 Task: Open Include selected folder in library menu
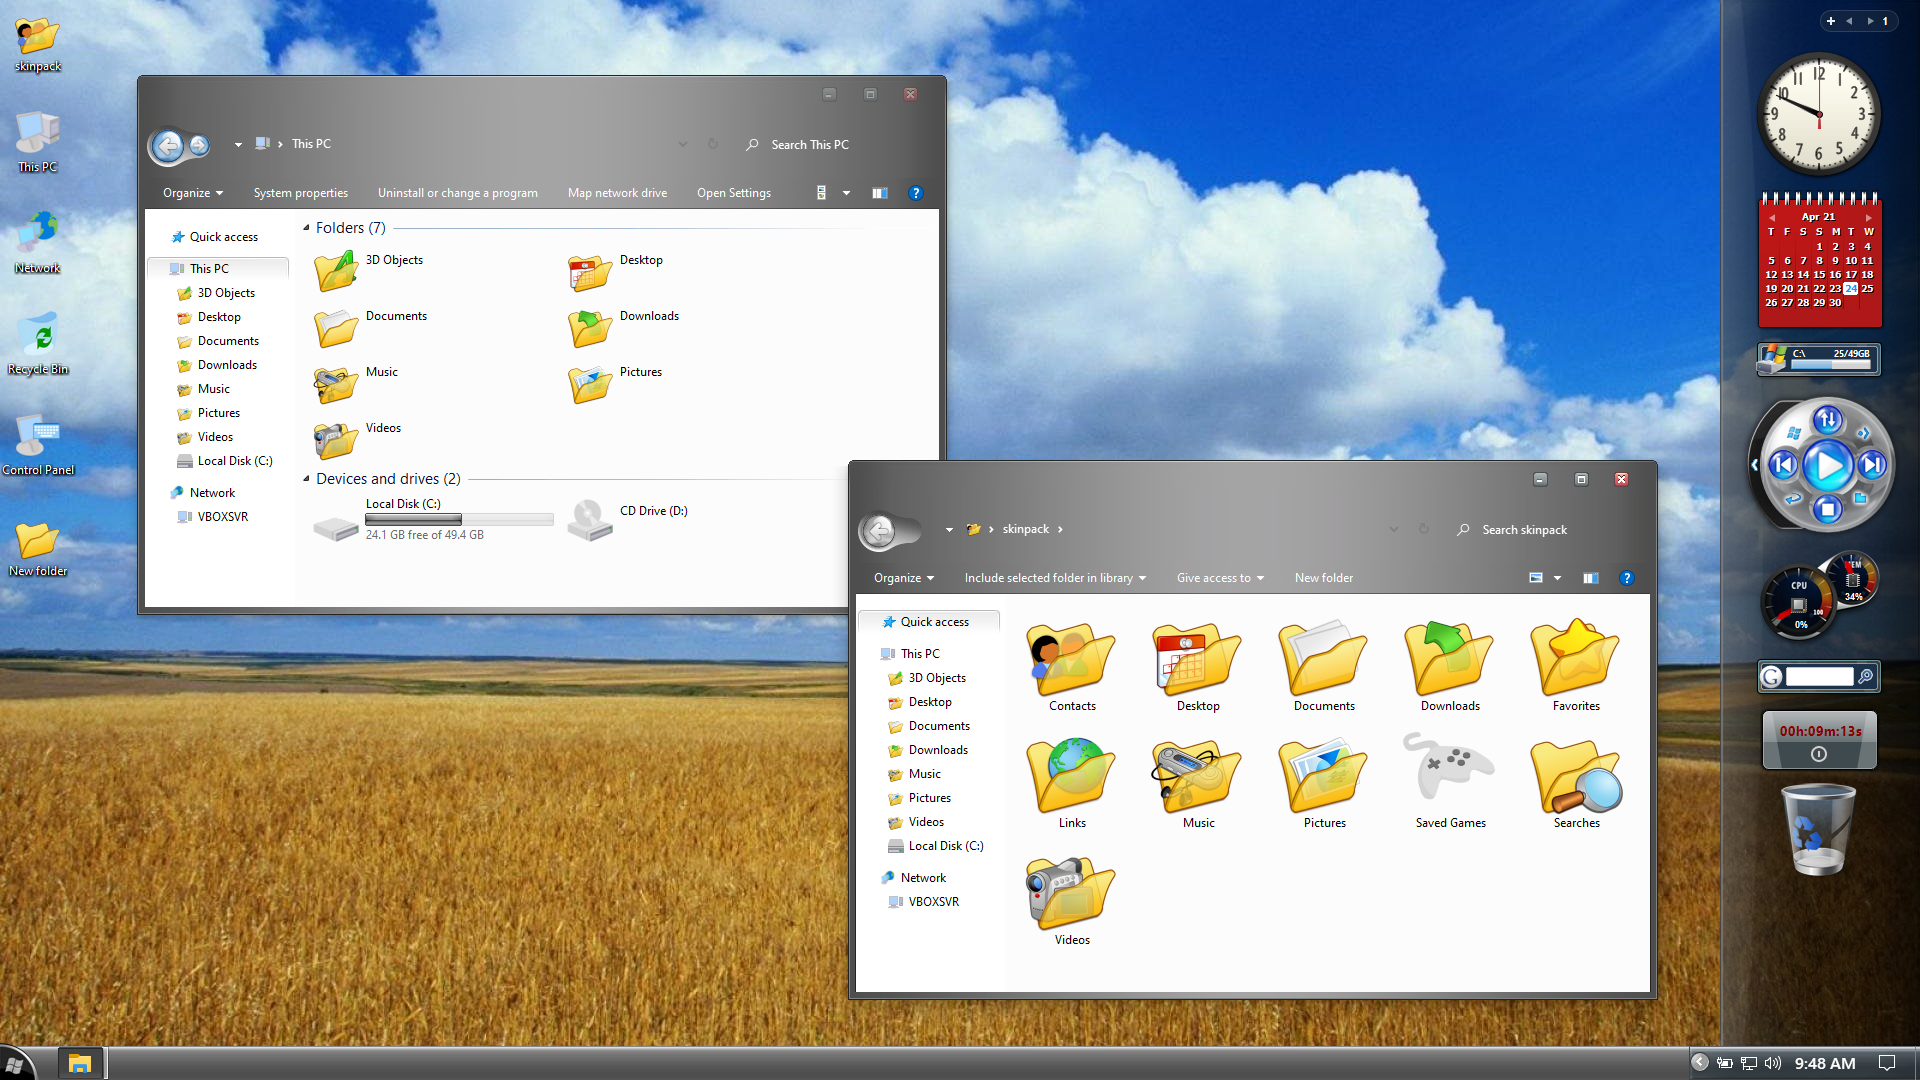[1054, 578]
